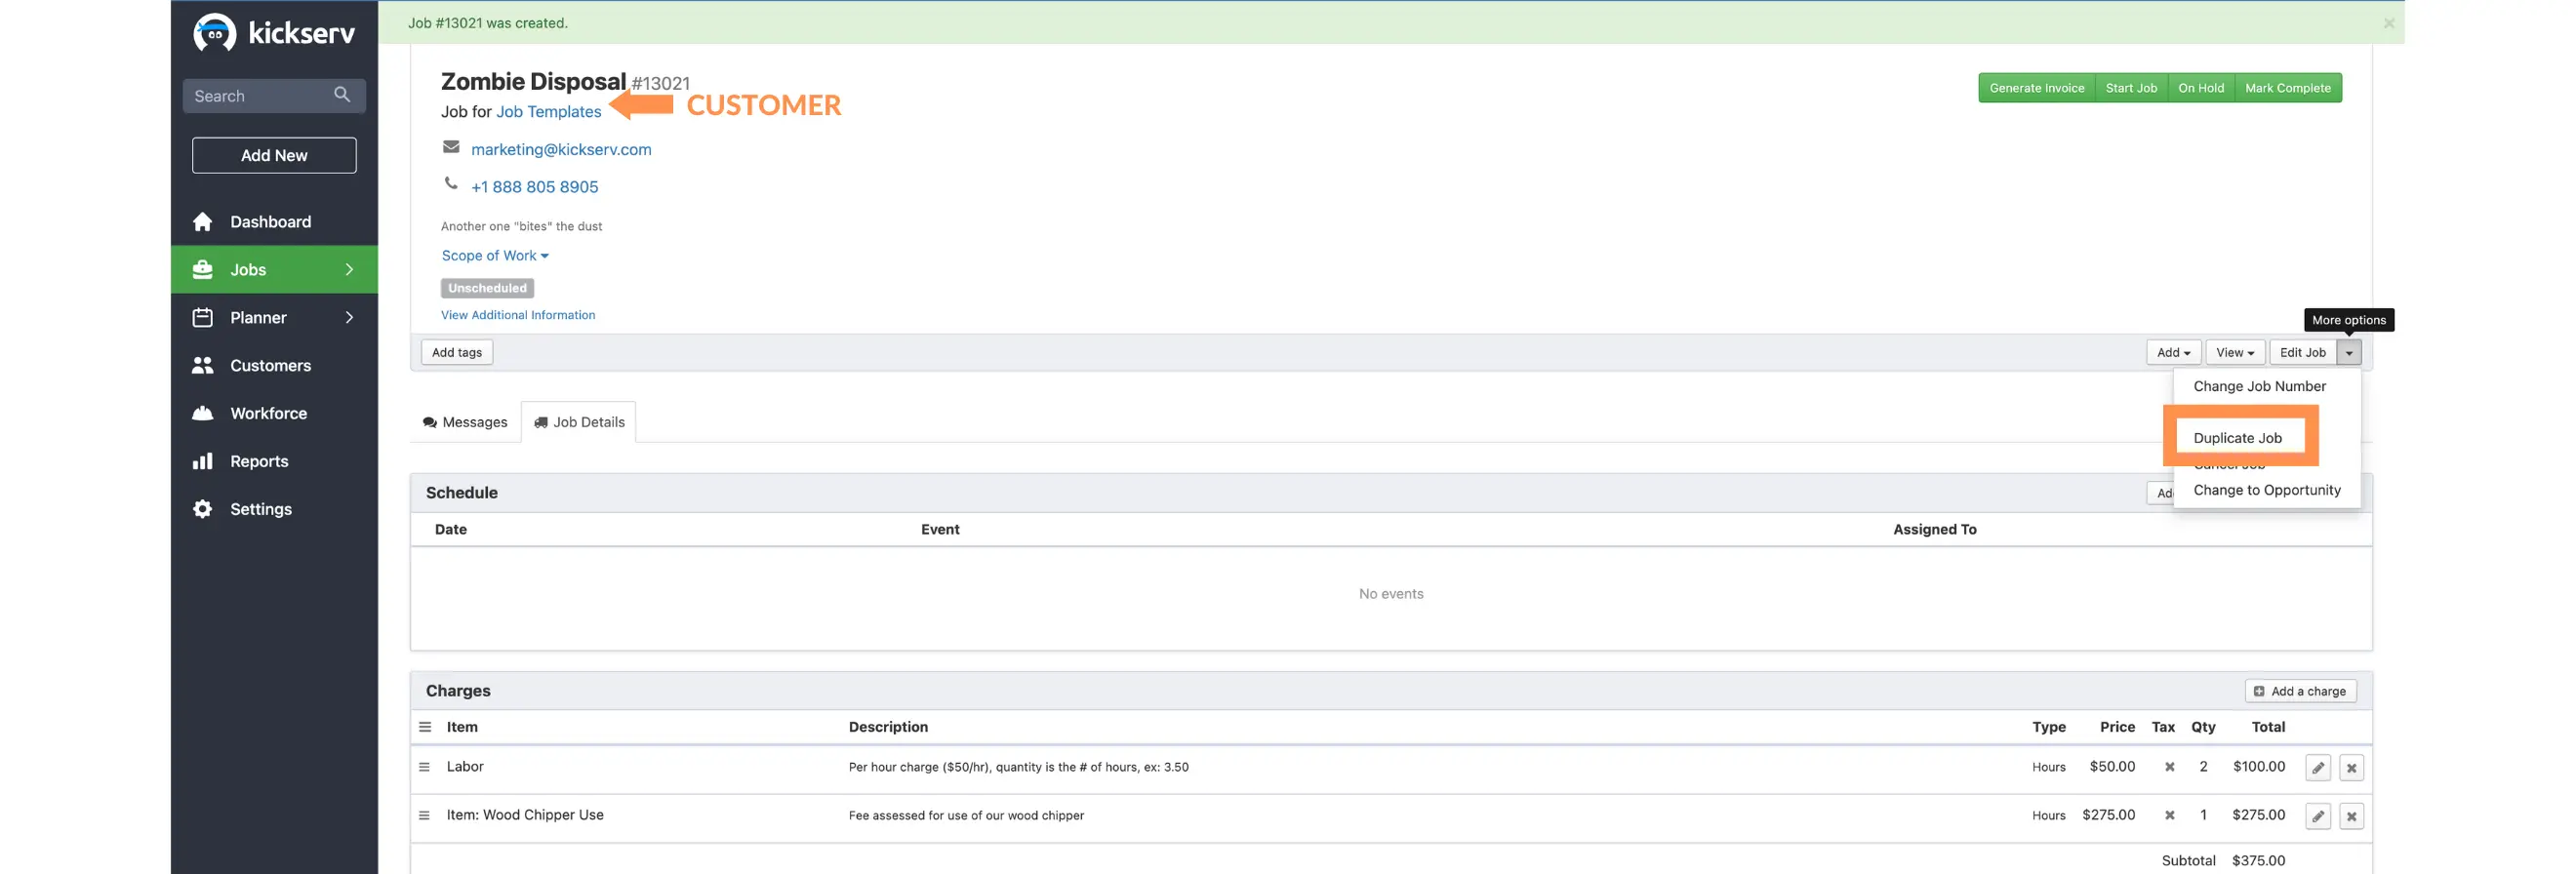
Task: Switch to the Messages tab
Action: [465, 422]
